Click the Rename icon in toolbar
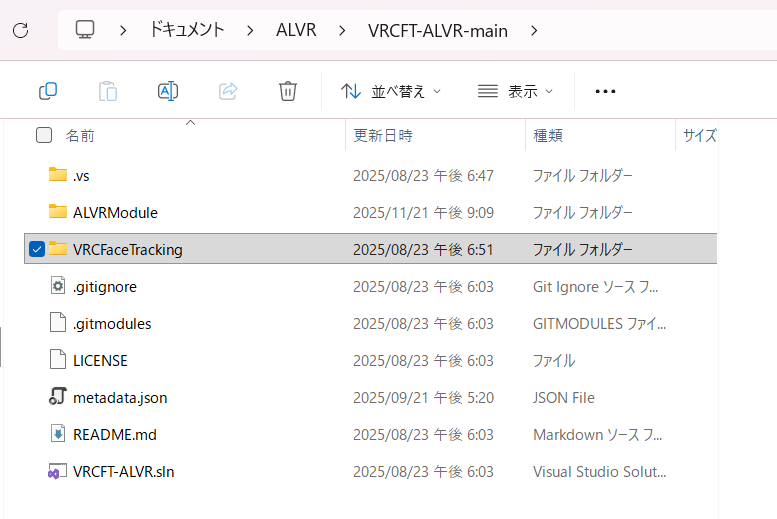 tap(168, 91)
